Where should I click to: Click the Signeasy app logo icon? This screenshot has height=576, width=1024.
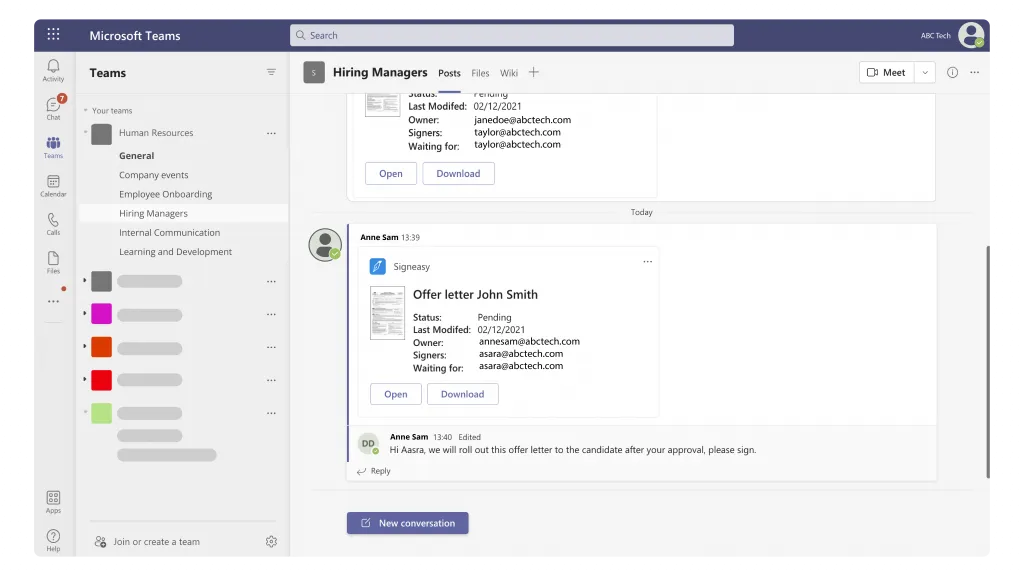377,266
